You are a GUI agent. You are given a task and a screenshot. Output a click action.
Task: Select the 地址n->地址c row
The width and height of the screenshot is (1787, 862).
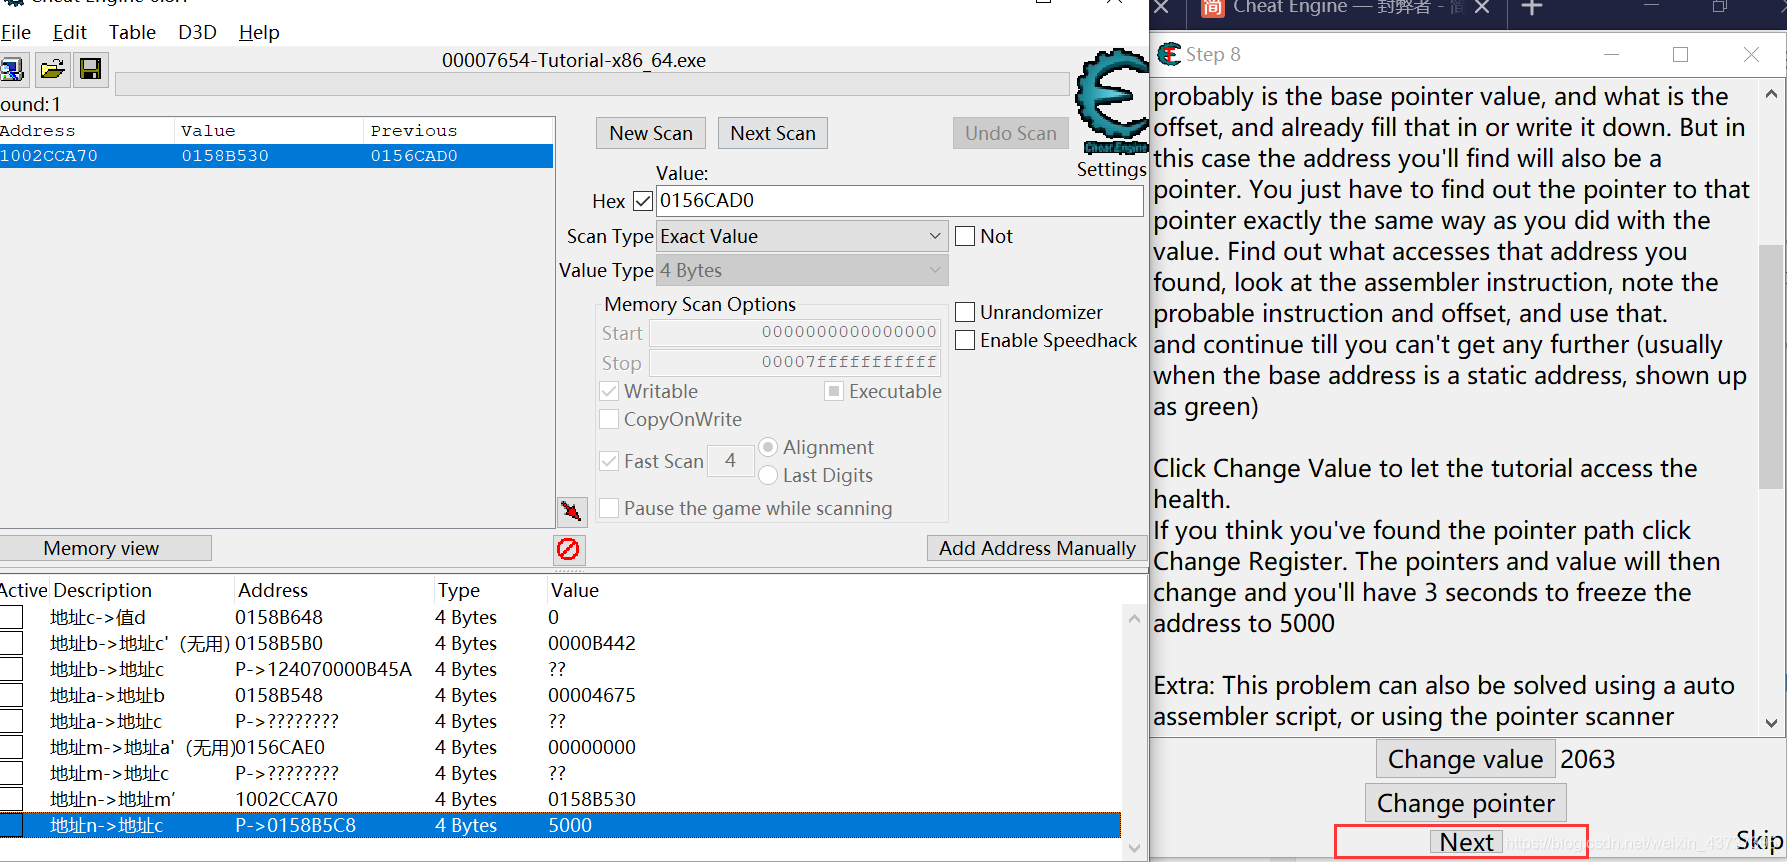(560, 825)
